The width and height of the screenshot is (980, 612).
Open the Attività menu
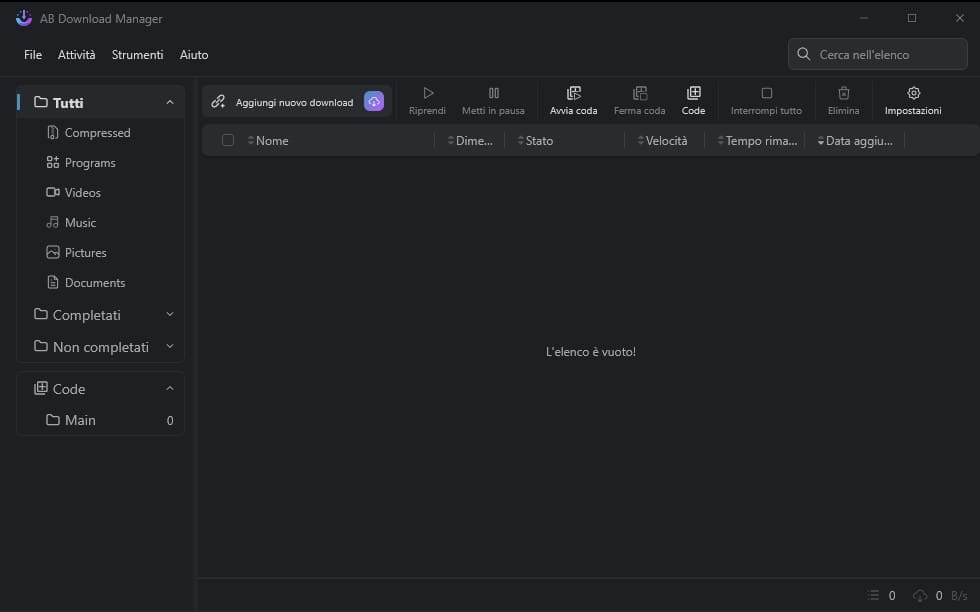click(x=77, y=54)
